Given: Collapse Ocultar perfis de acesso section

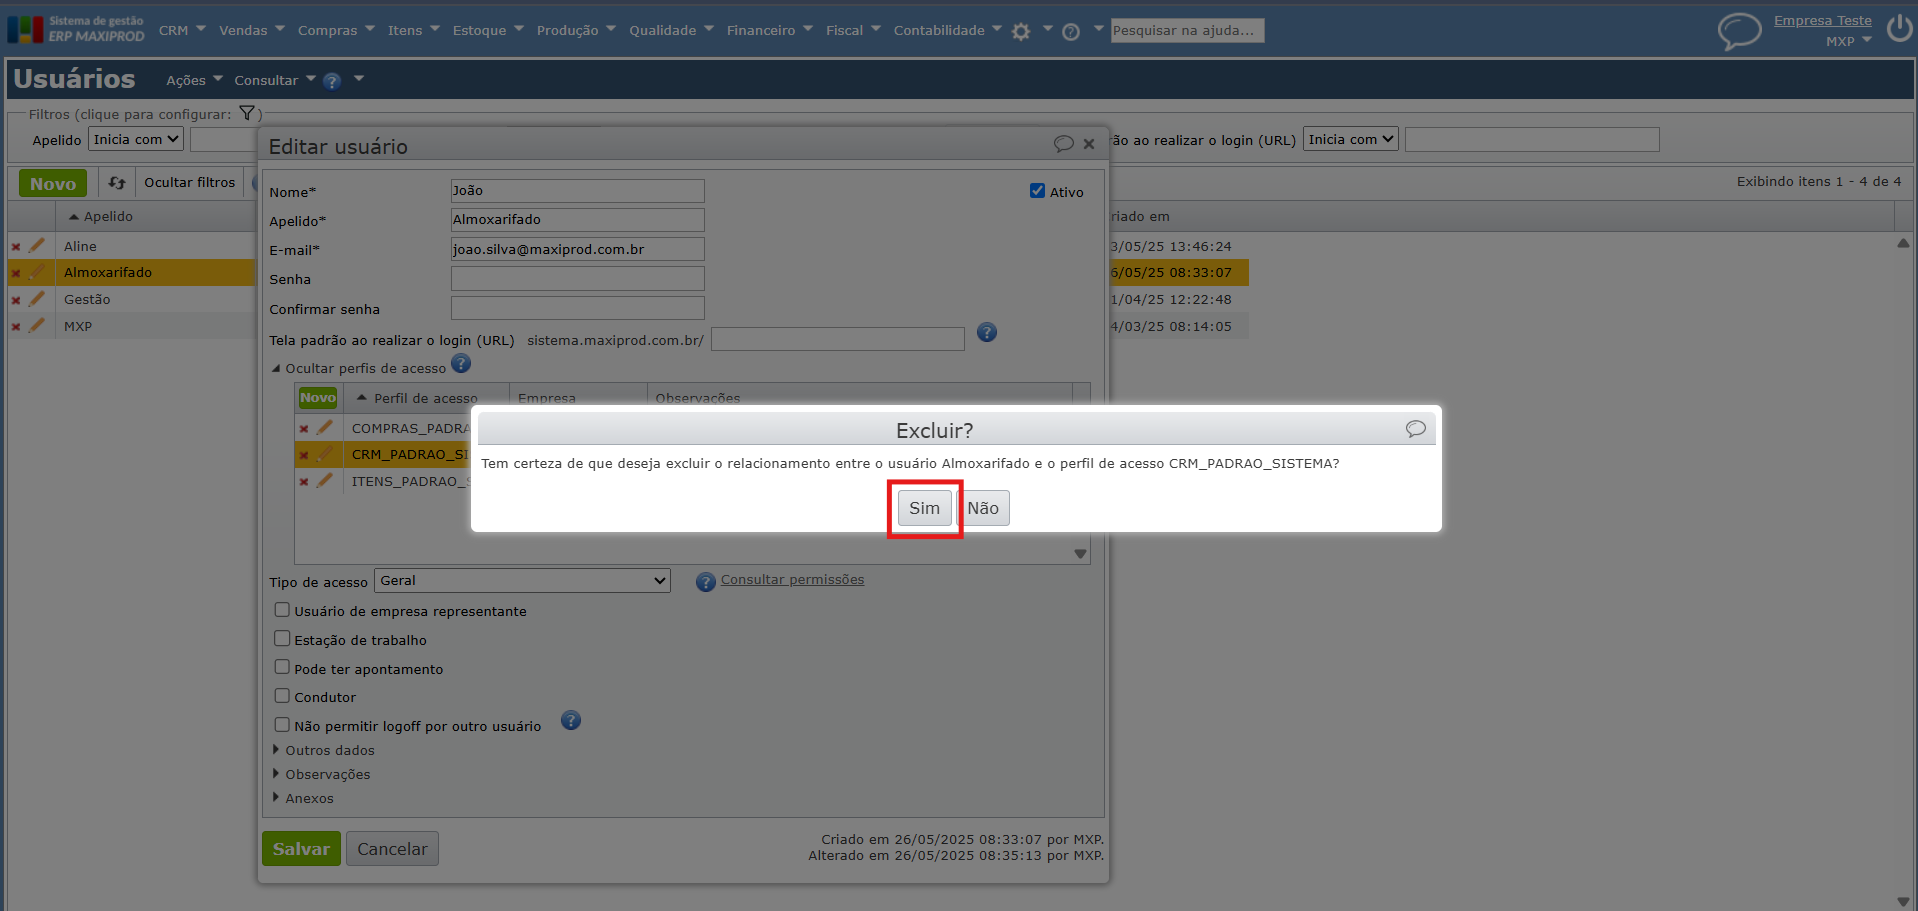Looking at the screenshot, I should 359,369.
